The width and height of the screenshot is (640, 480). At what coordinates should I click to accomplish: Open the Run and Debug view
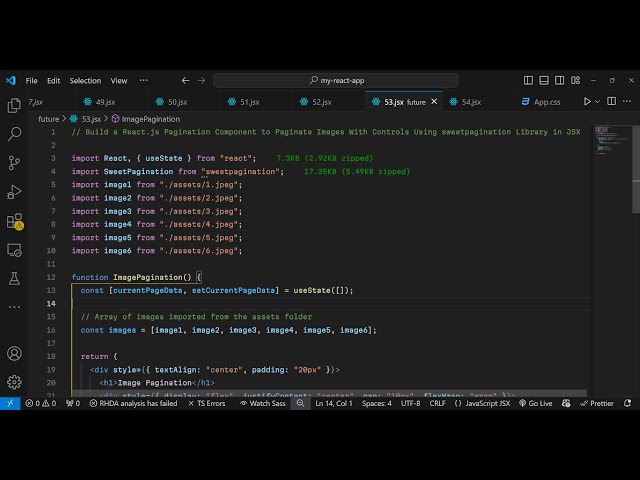(x=14, y=192)
